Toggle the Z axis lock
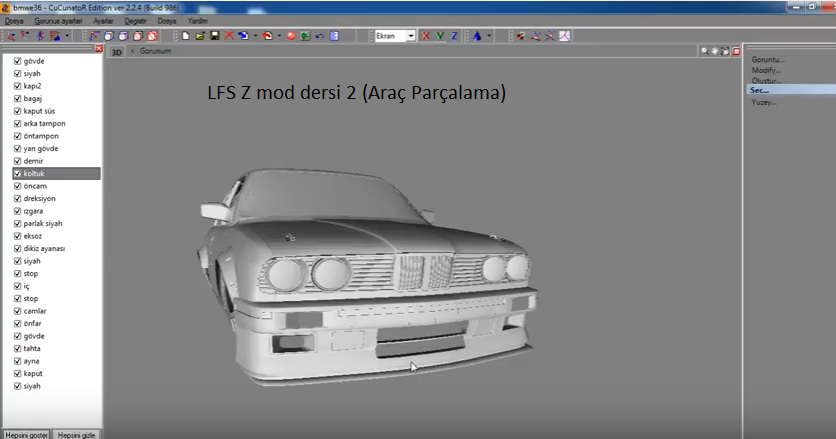836x439 pixels. [454, 36]
